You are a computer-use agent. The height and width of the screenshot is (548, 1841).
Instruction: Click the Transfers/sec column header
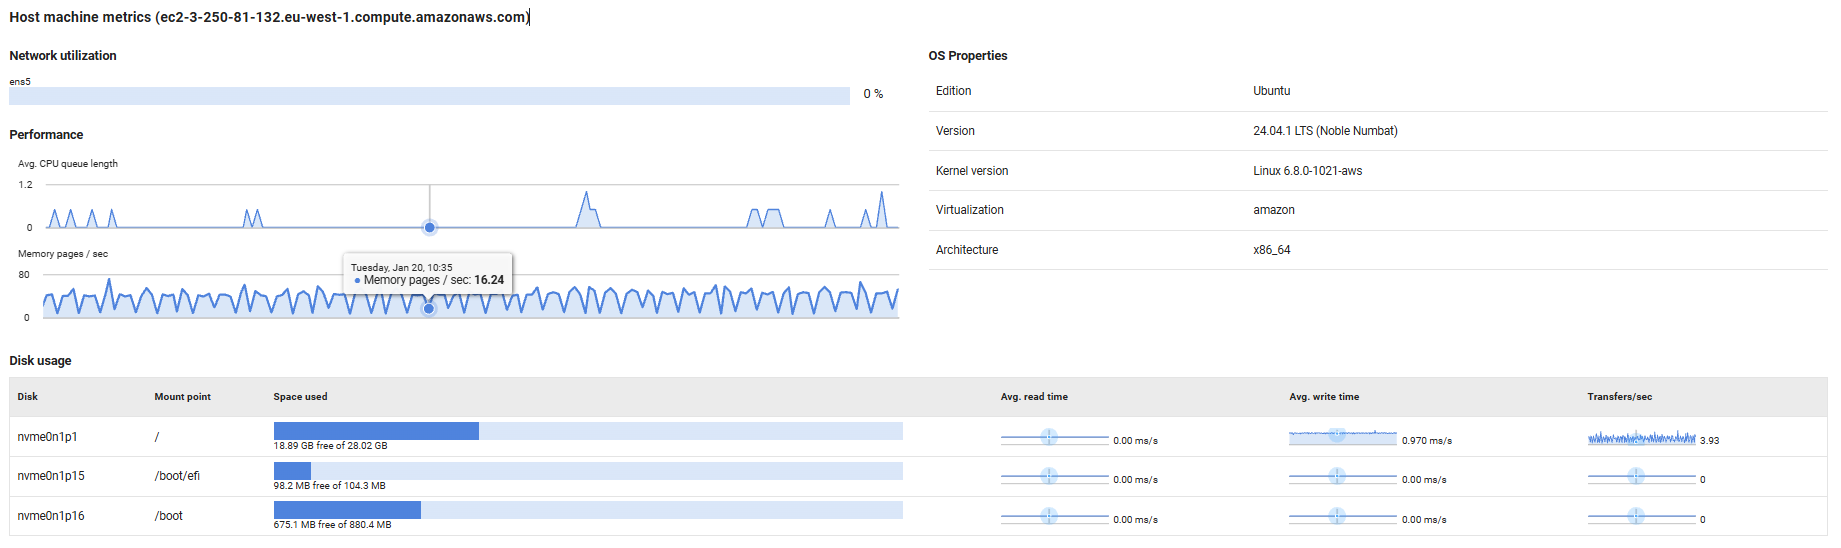[1619, 397]
